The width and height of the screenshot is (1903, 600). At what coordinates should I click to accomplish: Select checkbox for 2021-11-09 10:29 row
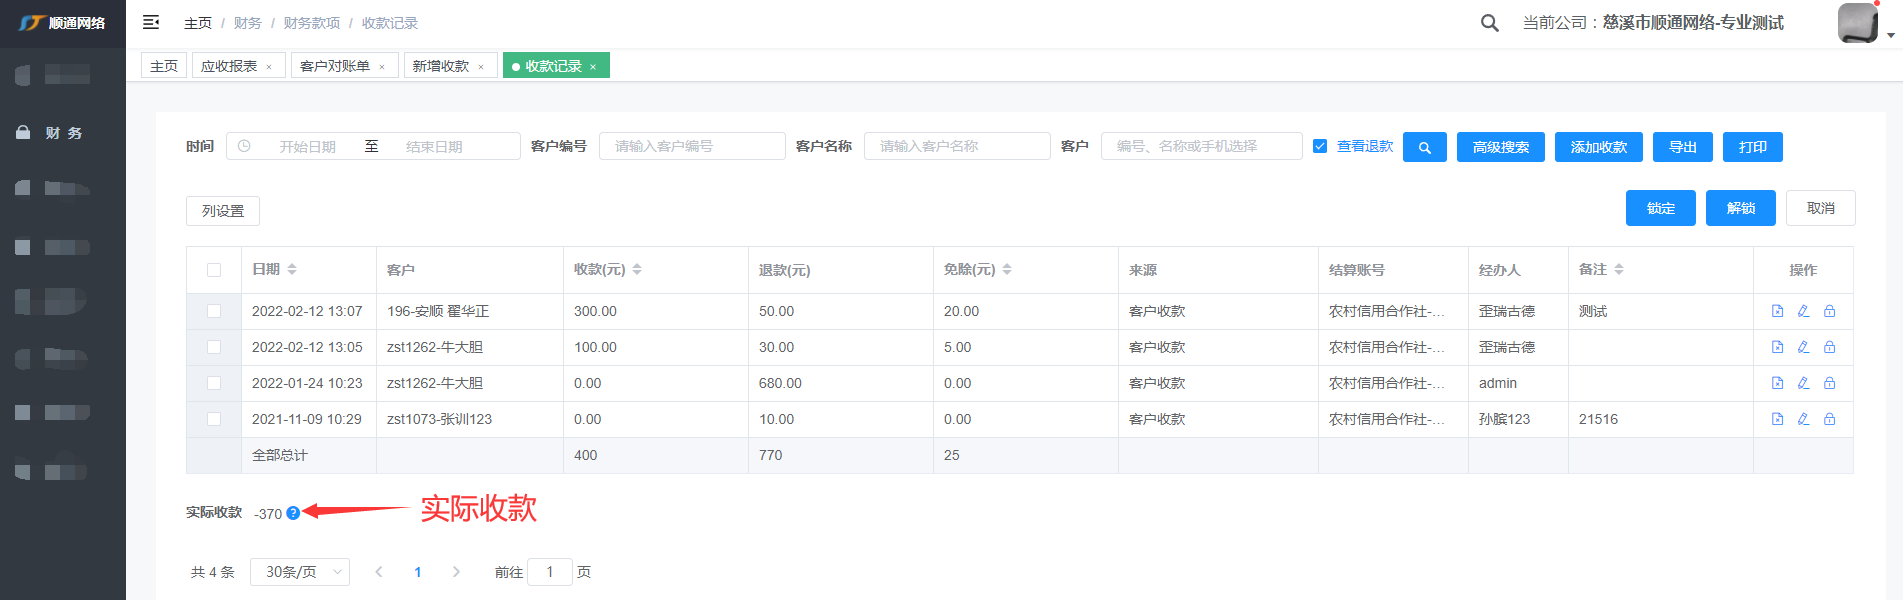tap(214, 419)
